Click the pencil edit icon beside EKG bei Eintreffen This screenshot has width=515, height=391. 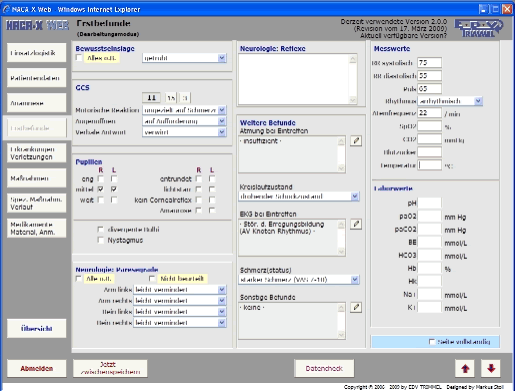356,224
